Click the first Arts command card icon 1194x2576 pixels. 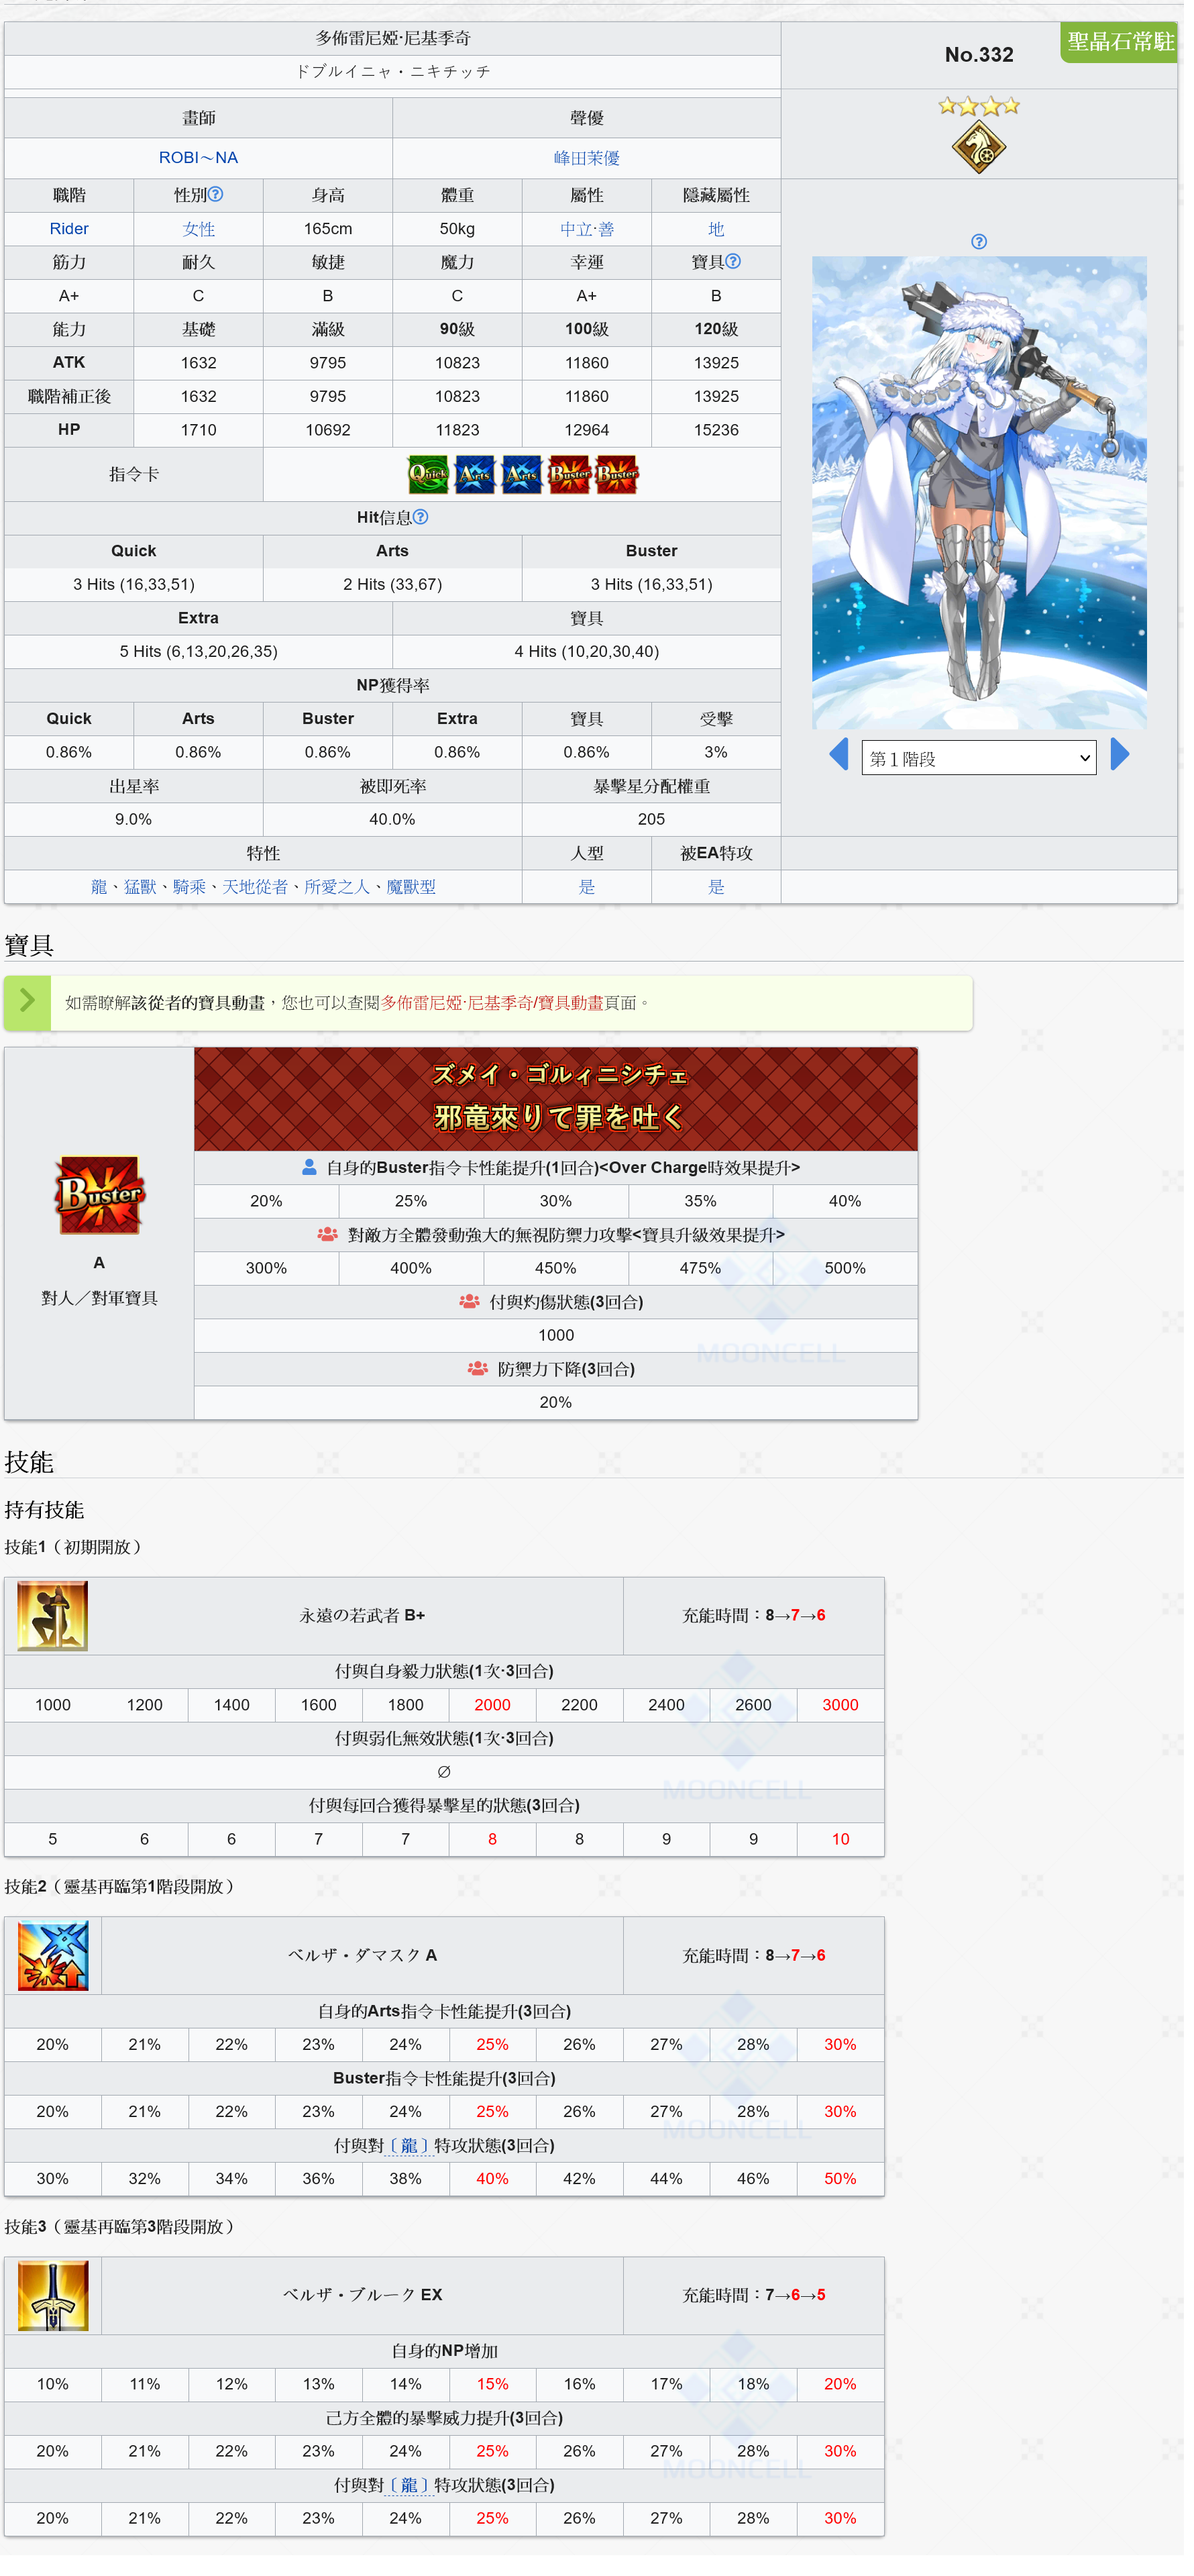[x=479, y=478]
